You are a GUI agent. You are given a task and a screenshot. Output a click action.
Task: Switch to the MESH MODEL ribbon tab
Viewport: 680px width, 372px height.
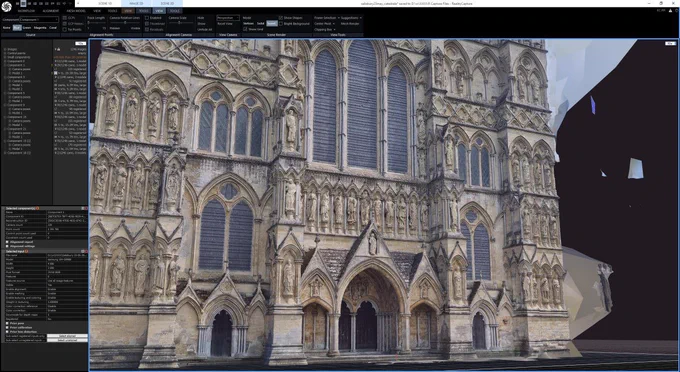[x=76, y=11]
